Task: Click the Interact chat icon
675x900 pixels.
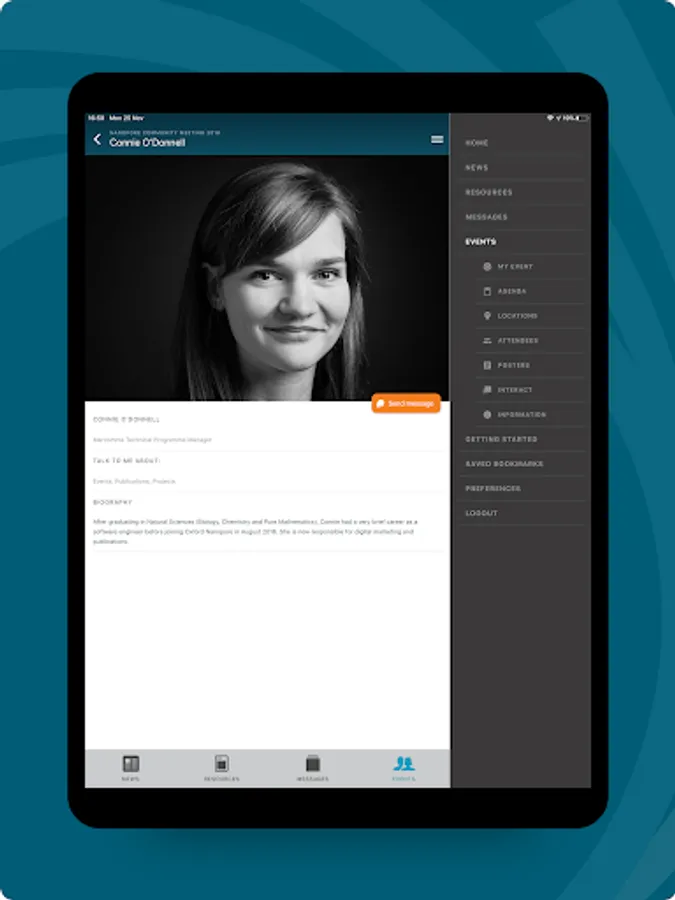Action: pos(487,390)
